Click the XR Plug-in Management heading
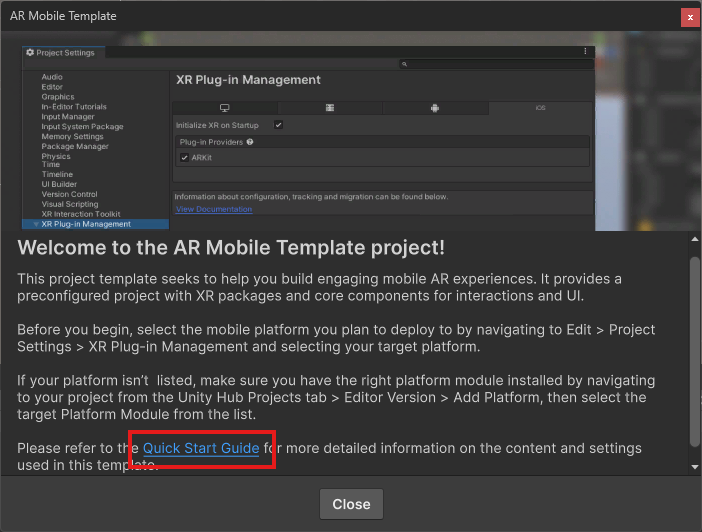Screen dimensions: 702x532 coord(248,80)
